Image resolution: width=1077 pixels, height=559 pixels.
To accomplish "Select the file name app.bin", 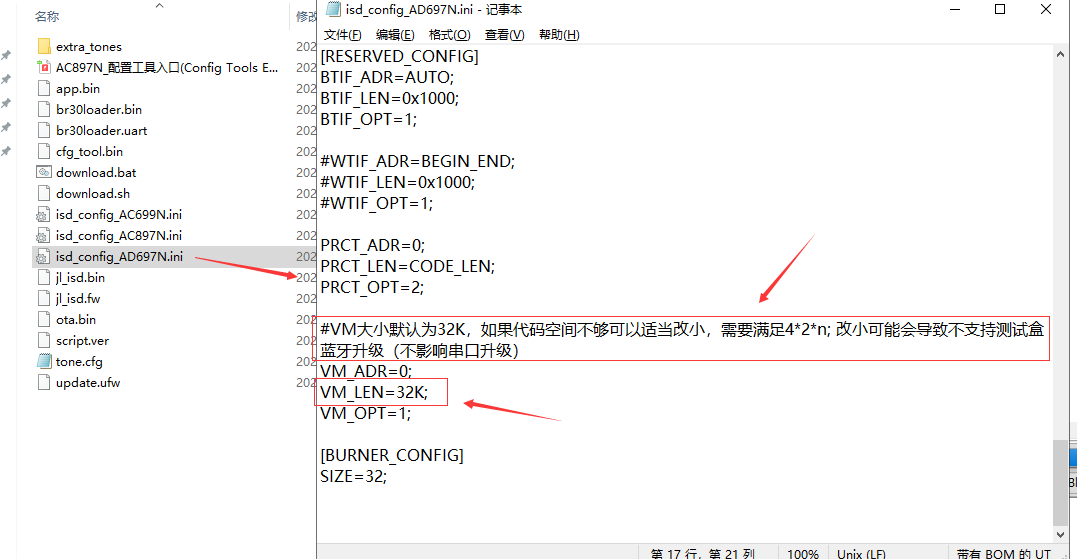I will [78, 89].
